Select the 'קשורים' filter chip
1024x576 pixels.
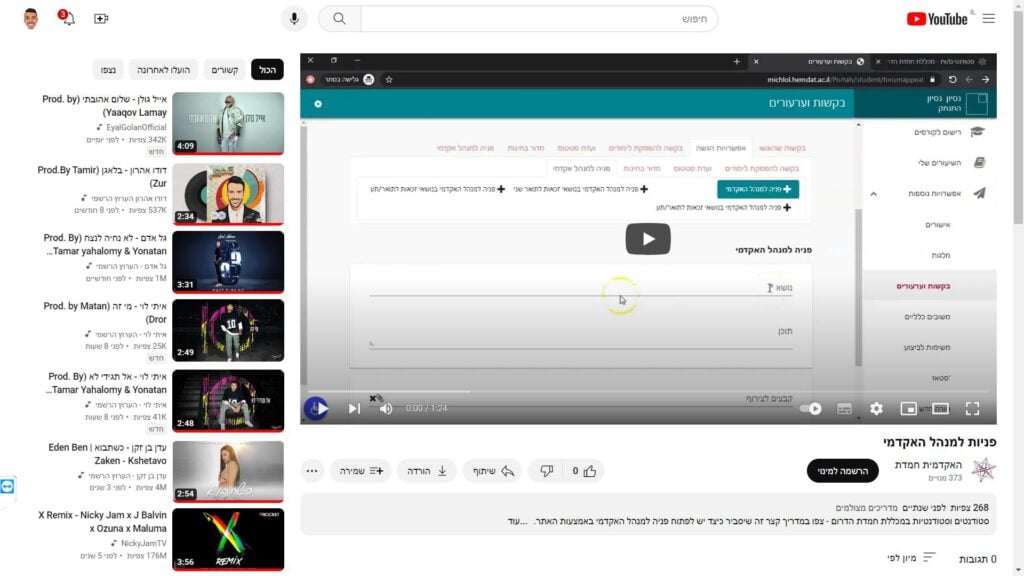225,69
